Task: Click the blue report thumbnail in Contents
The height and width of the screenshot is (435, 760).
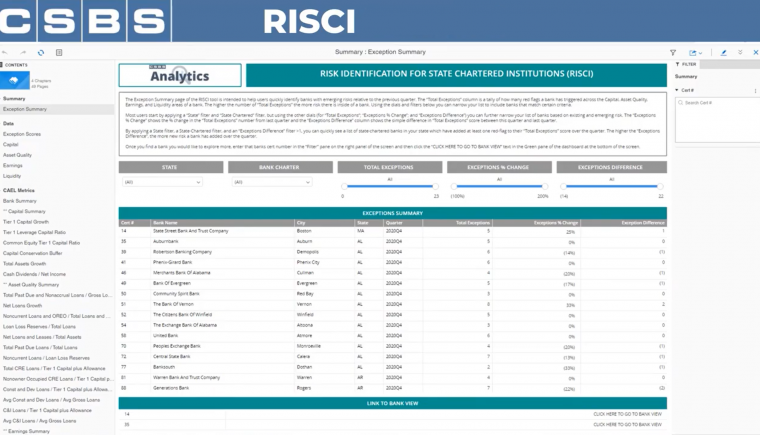Action: pos(15,81)
